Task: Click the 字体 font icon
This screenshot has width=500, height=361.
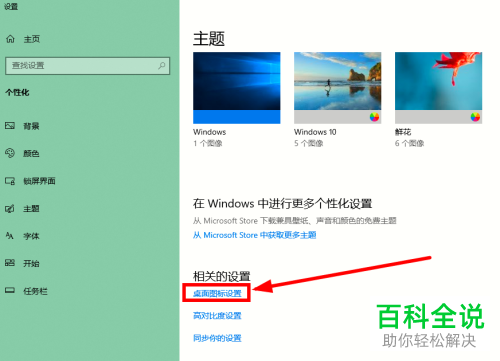Action: pos(9,236)
